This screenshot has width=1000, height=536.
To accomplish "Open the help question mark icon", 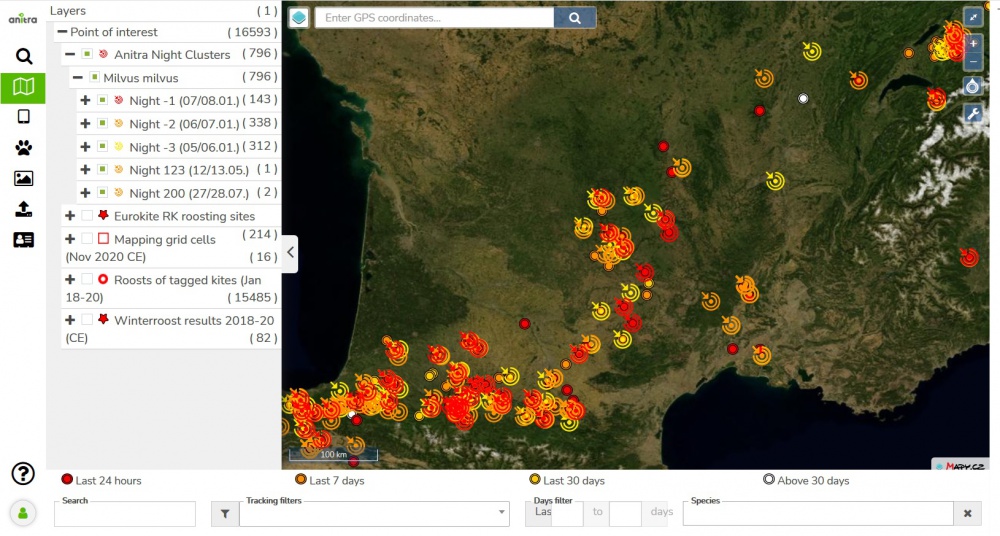I will click(23, 474).
